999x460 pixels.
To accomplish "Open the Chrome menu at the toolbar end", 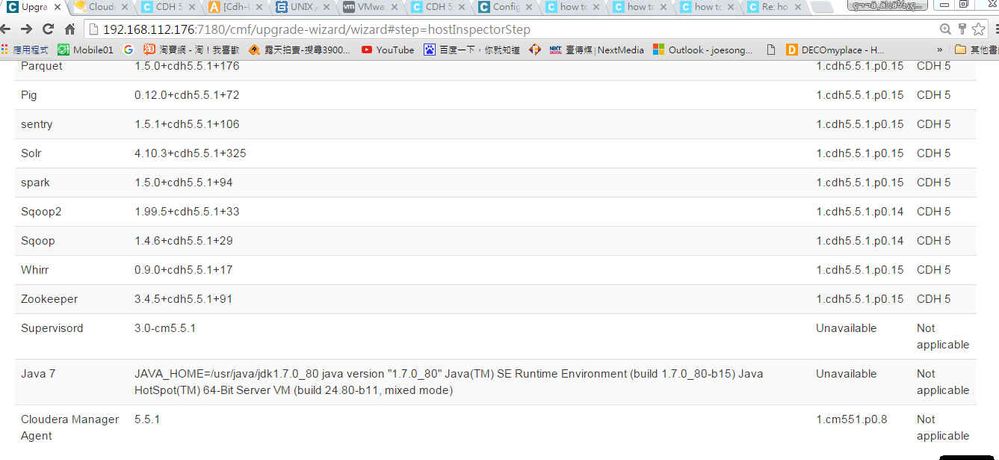I will [x=996, y=29].
